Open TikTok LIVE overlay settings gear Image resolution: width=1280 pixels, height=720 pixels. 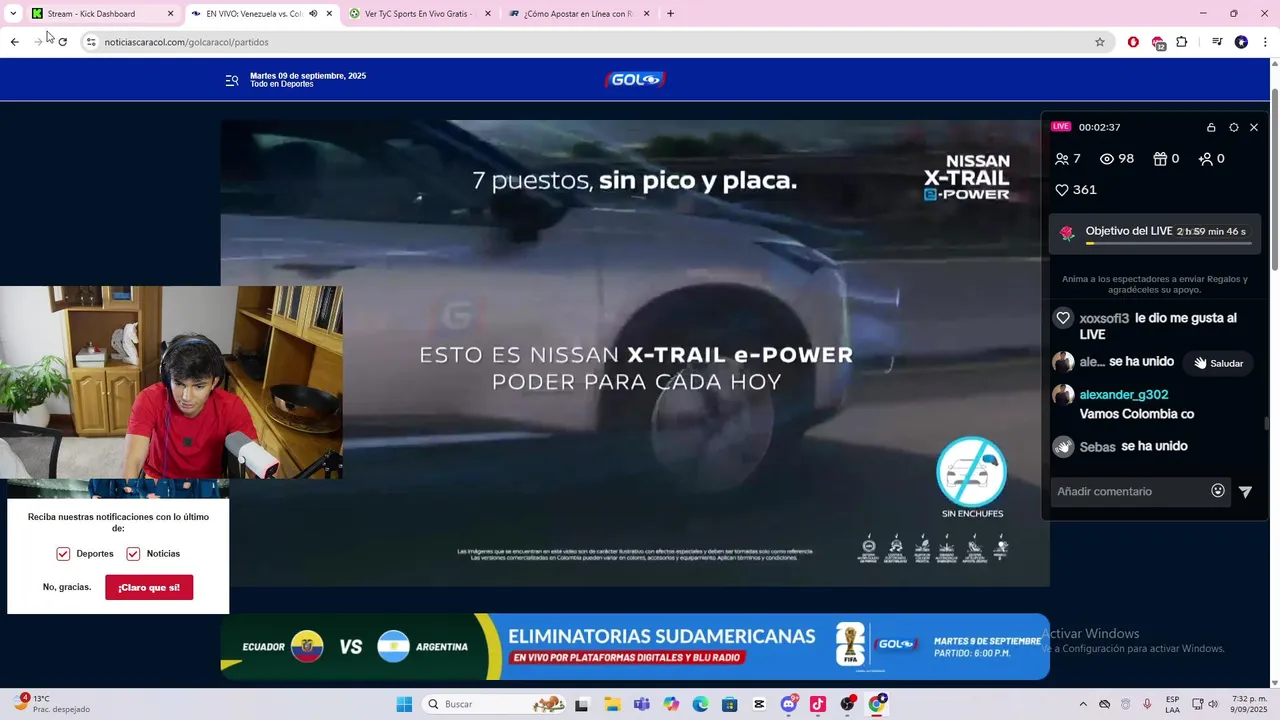[x=1233, y=127]
